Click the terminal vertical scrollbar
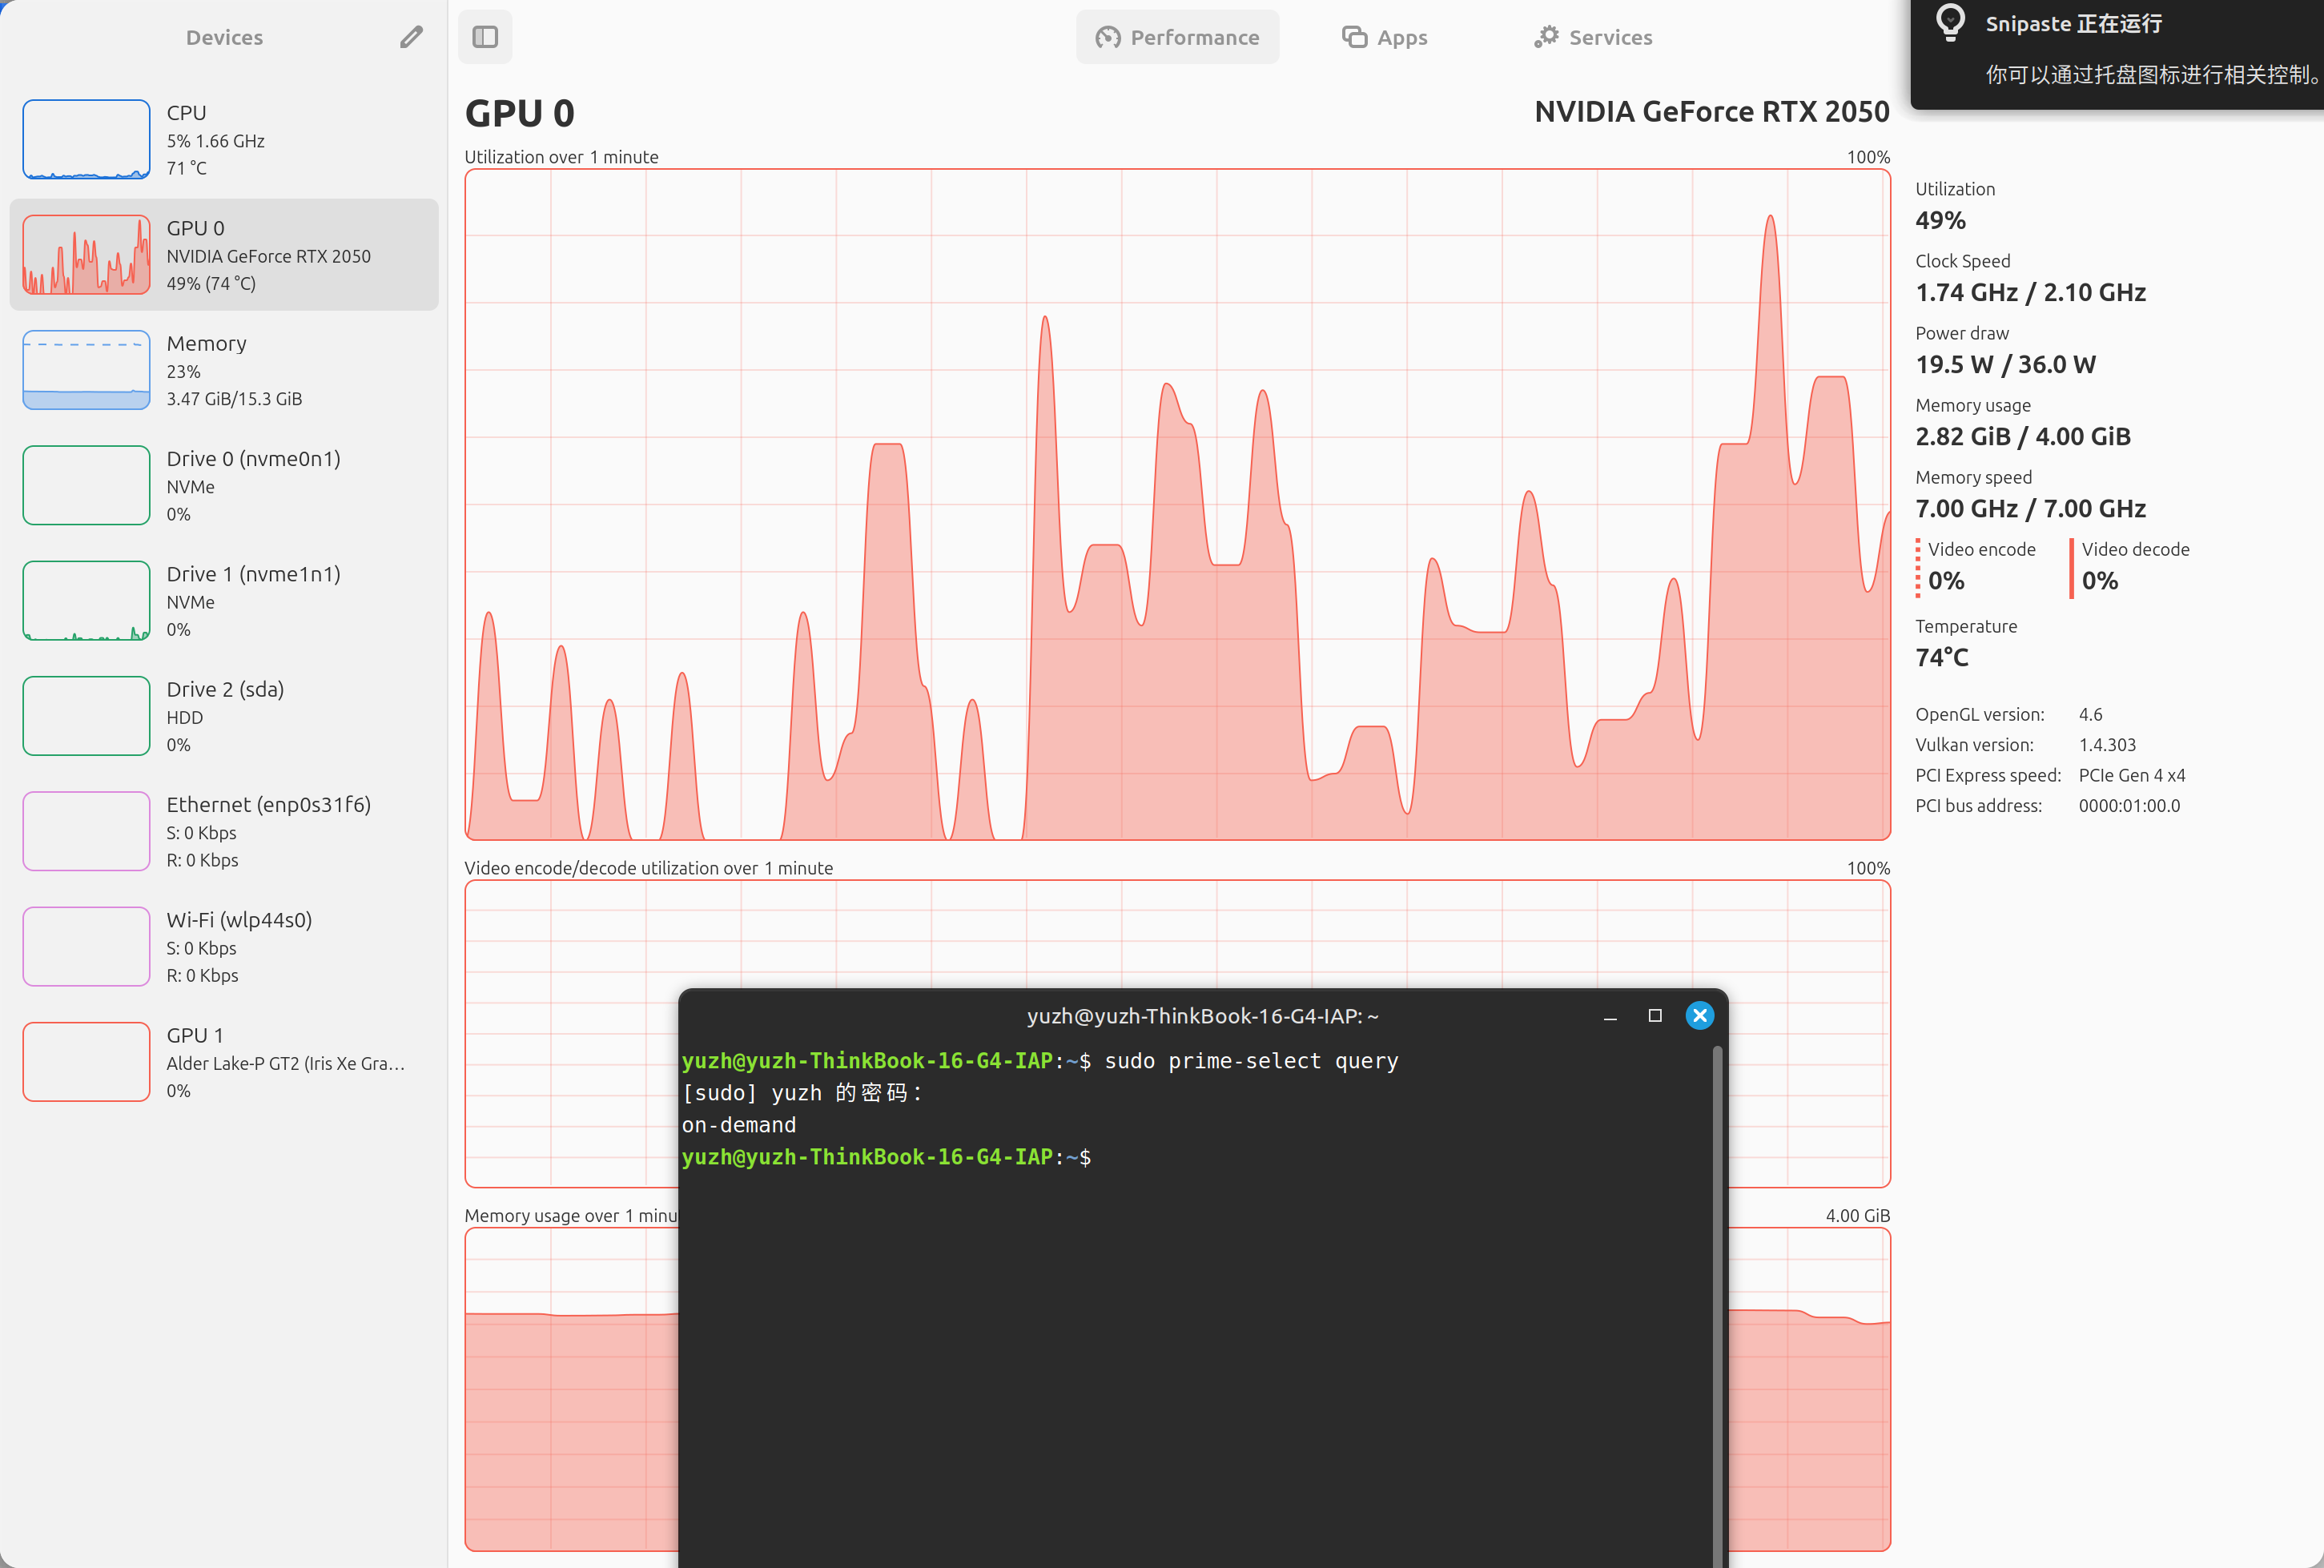The image size is (2324, 1568). point(1717,1305)
